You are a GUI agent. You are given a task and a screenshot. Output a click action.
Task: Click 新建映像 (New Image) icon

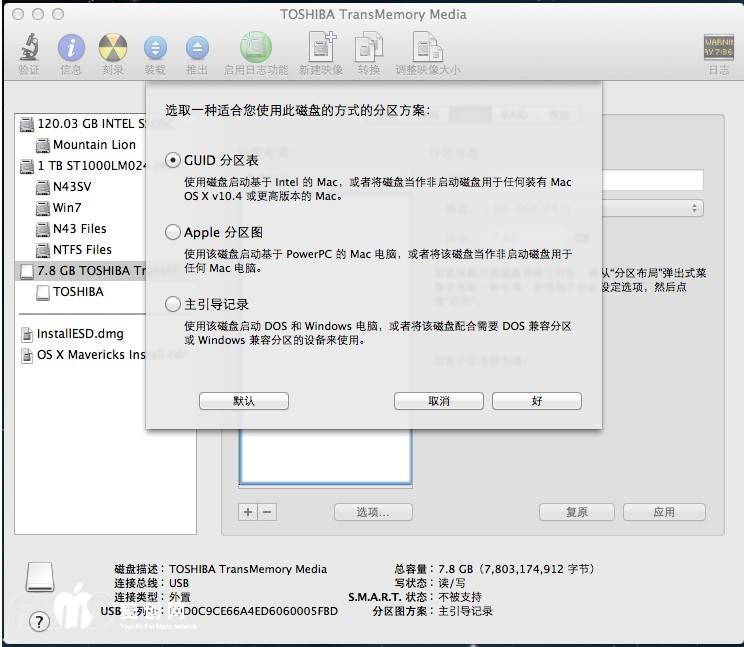tap(321, 48)
